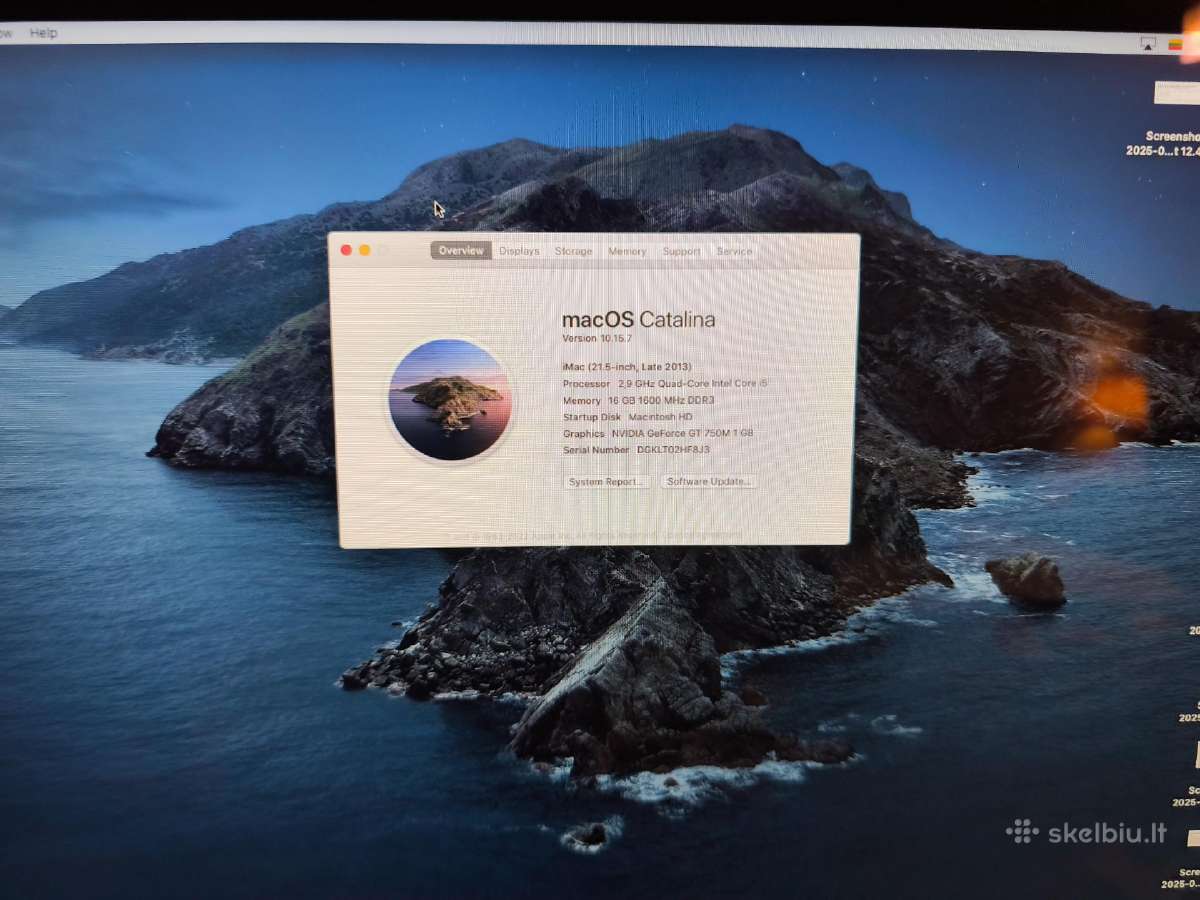
Task: Open the Memory tab
Action: click(x=627, y=251)
